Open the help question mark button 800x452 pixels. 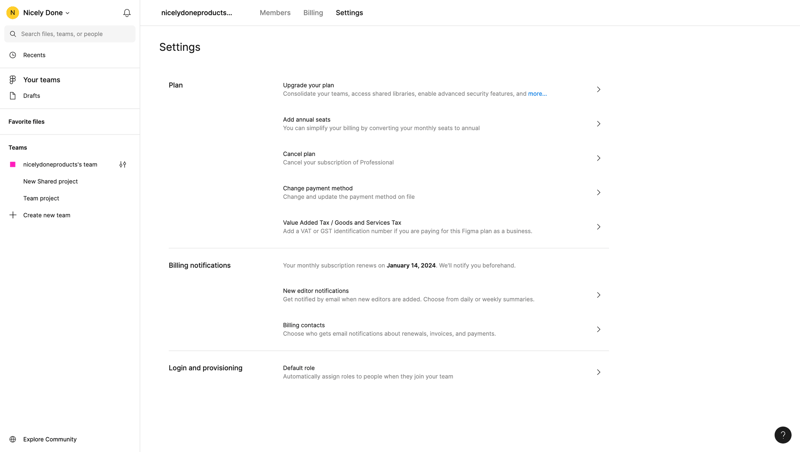tap(782, 434)
